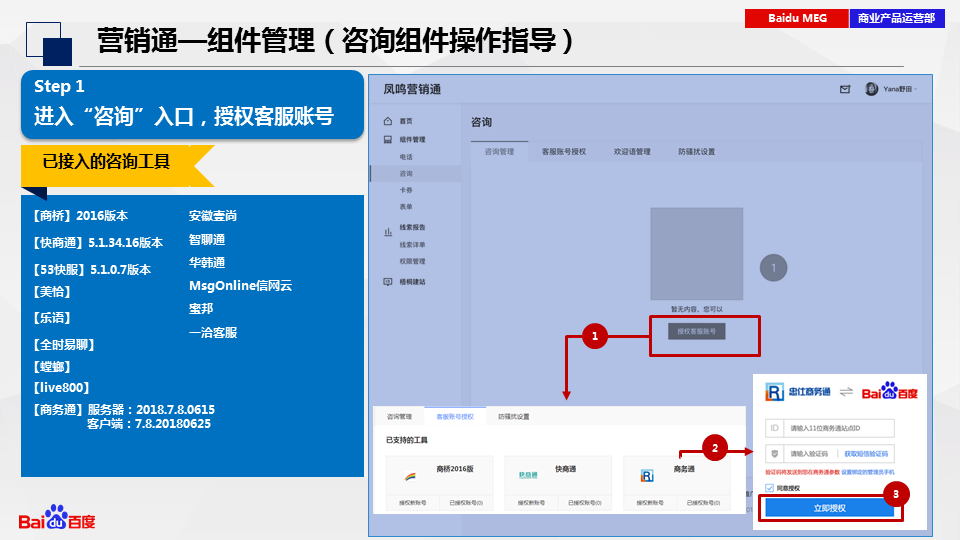Click 已授权账号 under 快商通
960x540 pixels.
click(x=585, y=503)
